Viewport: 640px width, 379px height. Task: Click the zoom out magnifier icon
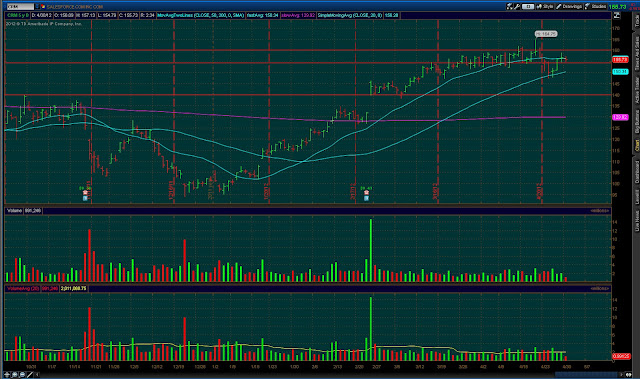click(22, 374)
